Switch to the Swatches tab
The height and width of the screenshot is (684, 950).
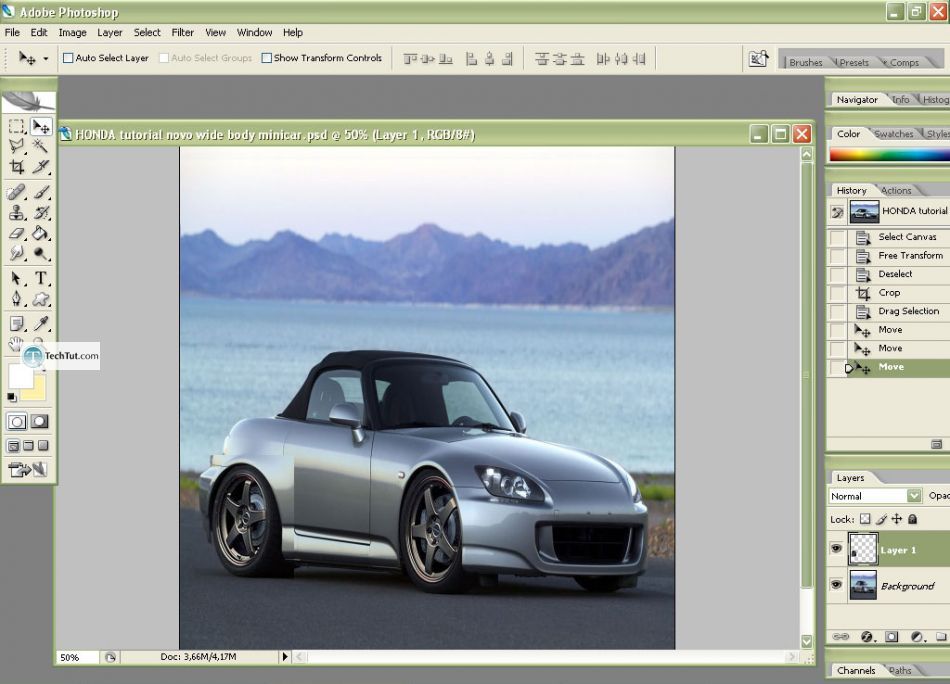[x=894, y=134]
